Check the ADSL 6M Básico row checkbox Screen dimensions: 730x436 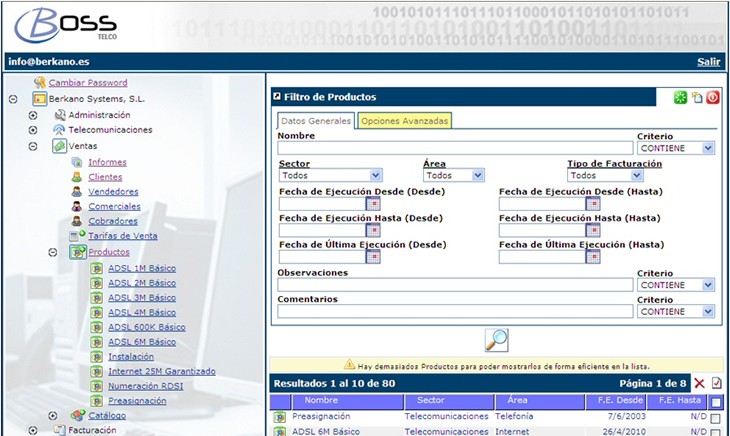tap(714, 432)
